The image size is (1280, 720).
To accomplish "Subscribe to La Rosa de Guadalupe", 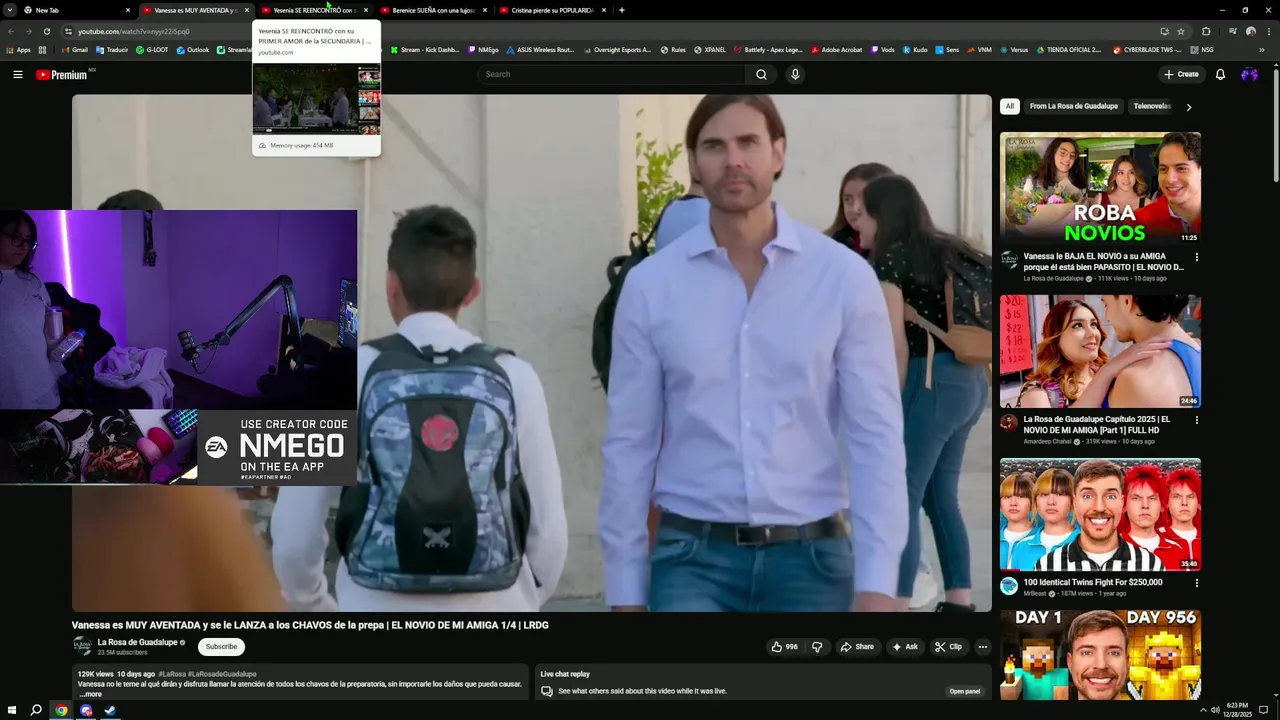I will coord(221,646).
